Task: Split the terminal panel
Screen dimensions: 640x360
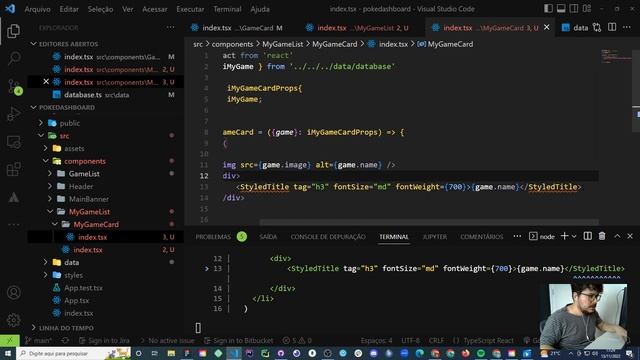Action: coord(587,236)
